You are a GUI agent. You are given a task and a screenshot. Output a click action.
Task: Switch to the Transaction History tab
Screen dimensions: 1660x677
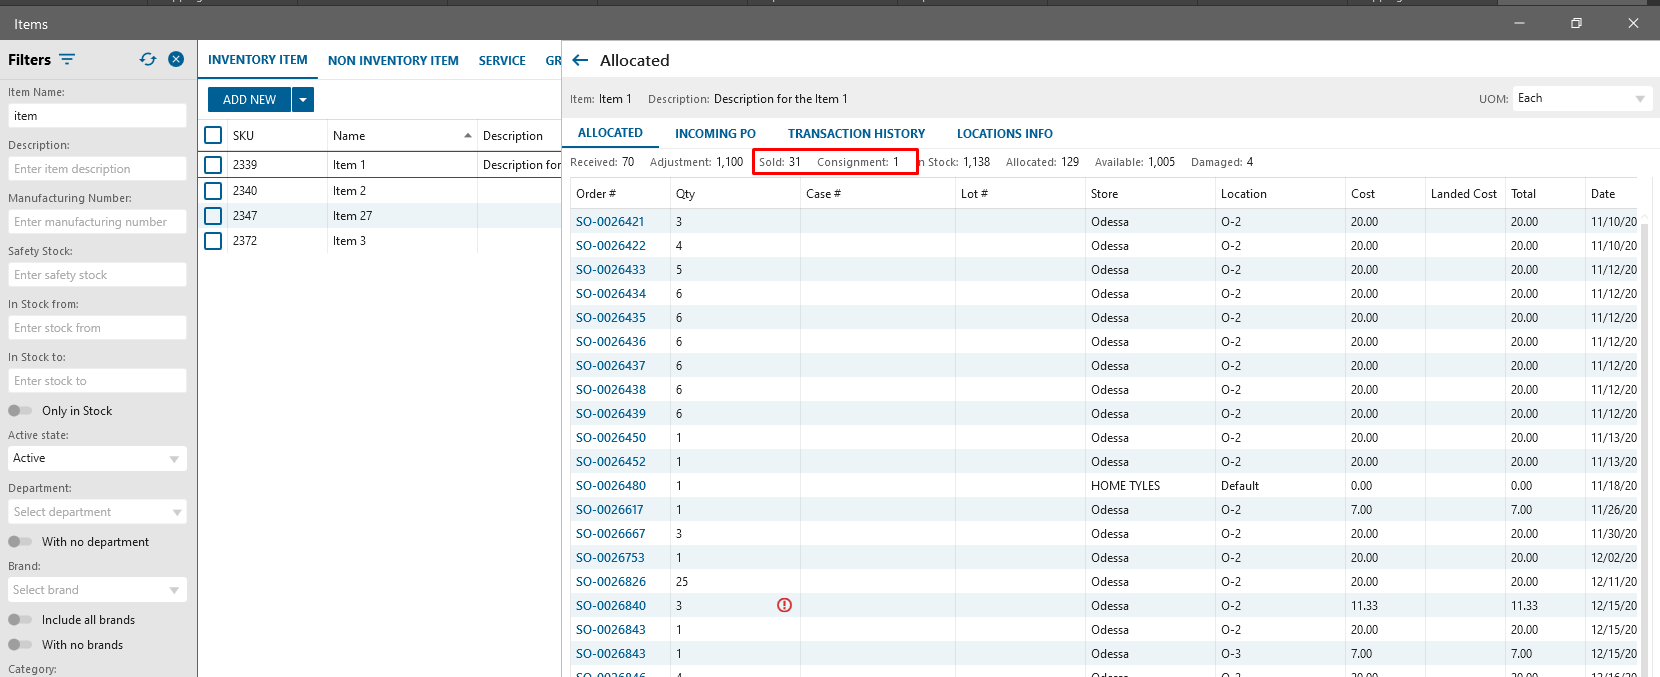856,133
